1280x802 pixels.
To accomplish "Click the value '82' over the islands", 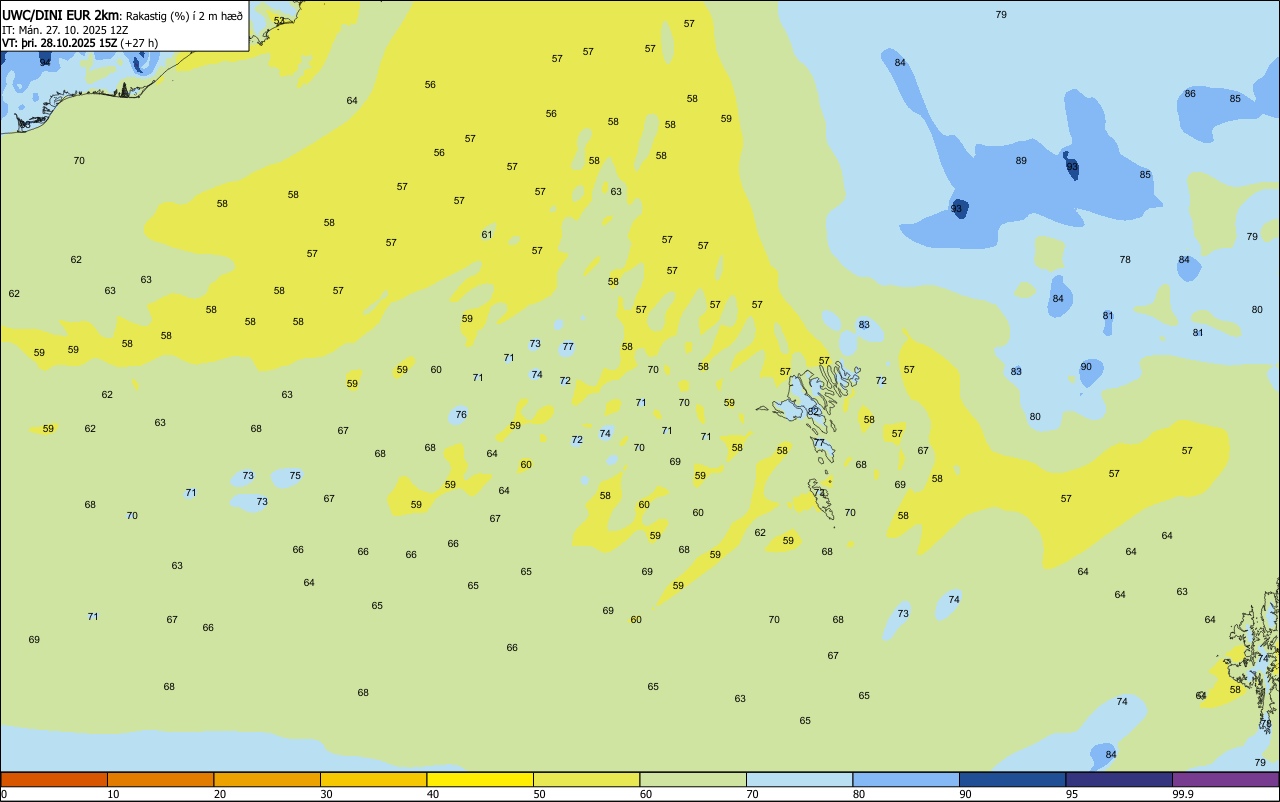I will point(813,412).
